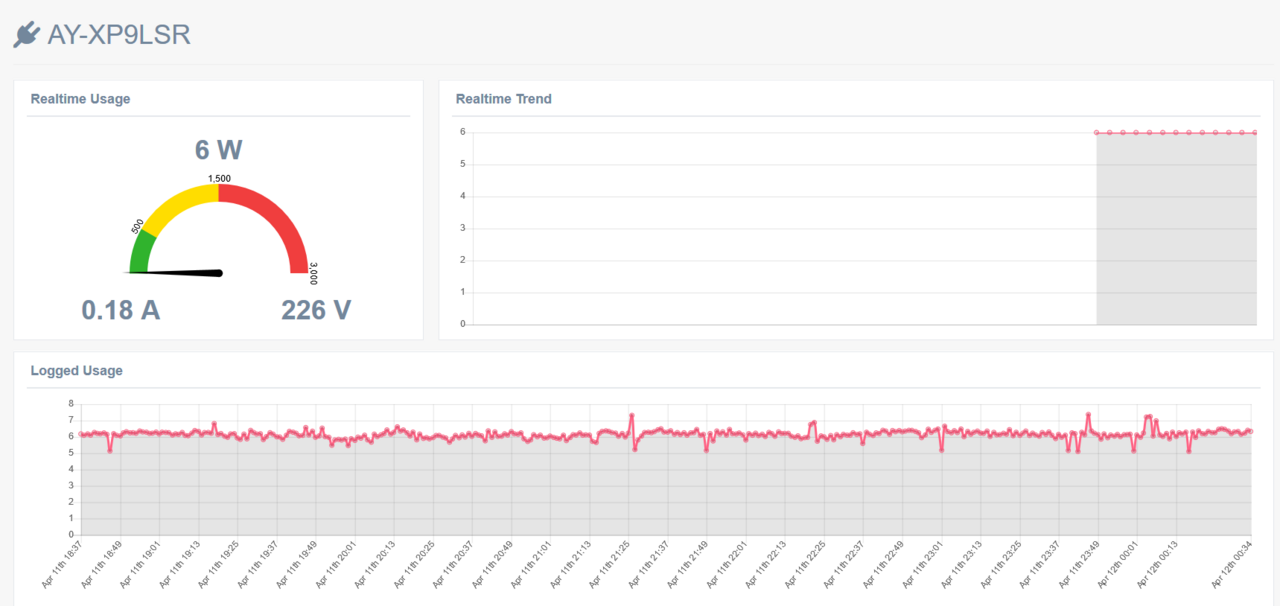Image resolution: width=1280 pixels, height=606 pixels.
Task: Click the last data point in Realtime Trend
Action: click(1254, 132)
